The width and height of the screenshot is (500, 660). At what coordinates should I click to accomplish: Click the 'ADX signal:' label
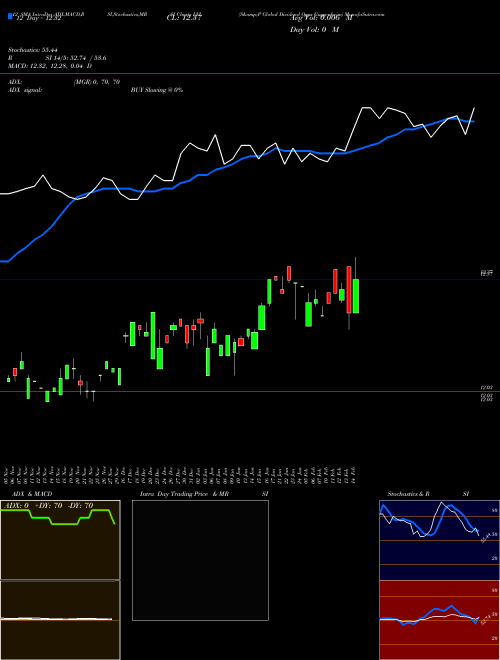25,90
